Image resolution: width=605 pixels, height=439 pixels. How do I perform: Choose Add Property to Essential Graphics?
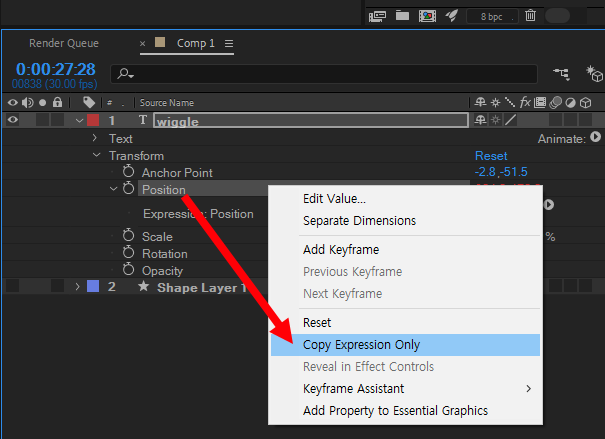click(405, 410)
